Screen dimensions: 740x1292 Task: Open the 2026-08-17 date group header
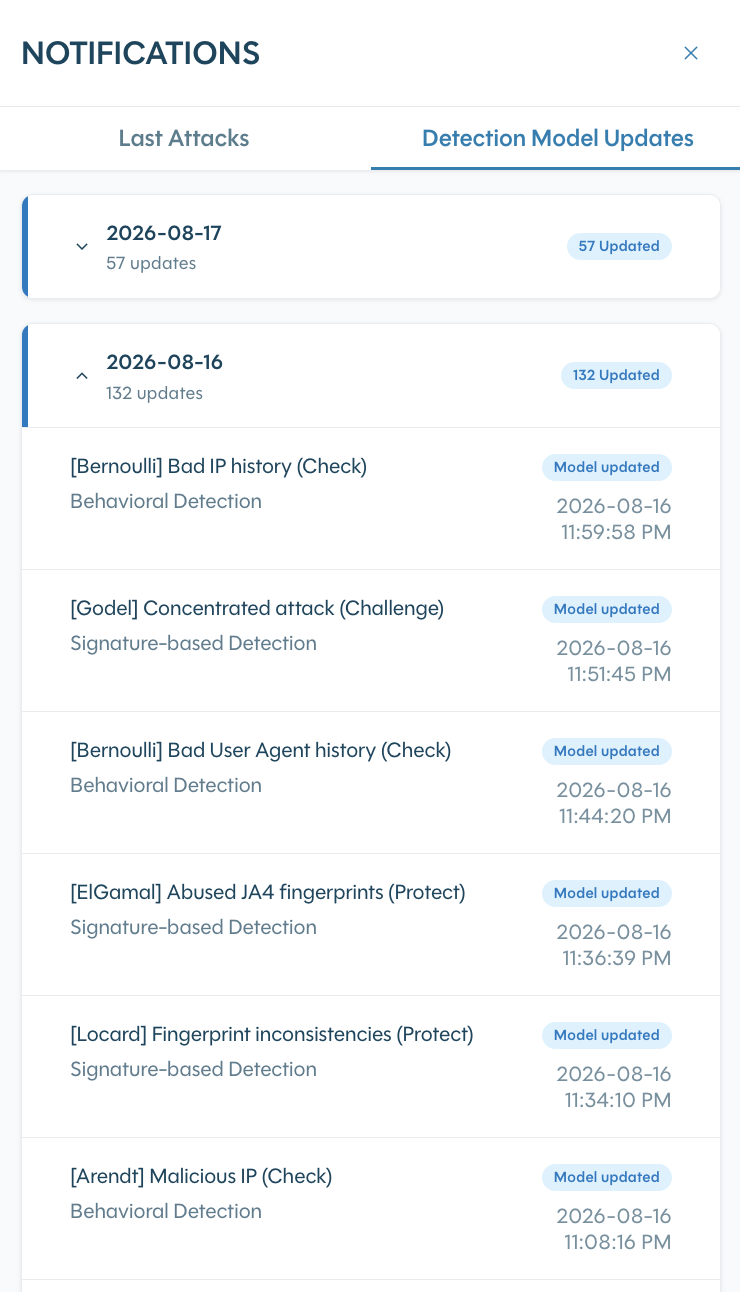tap(371, 247)
